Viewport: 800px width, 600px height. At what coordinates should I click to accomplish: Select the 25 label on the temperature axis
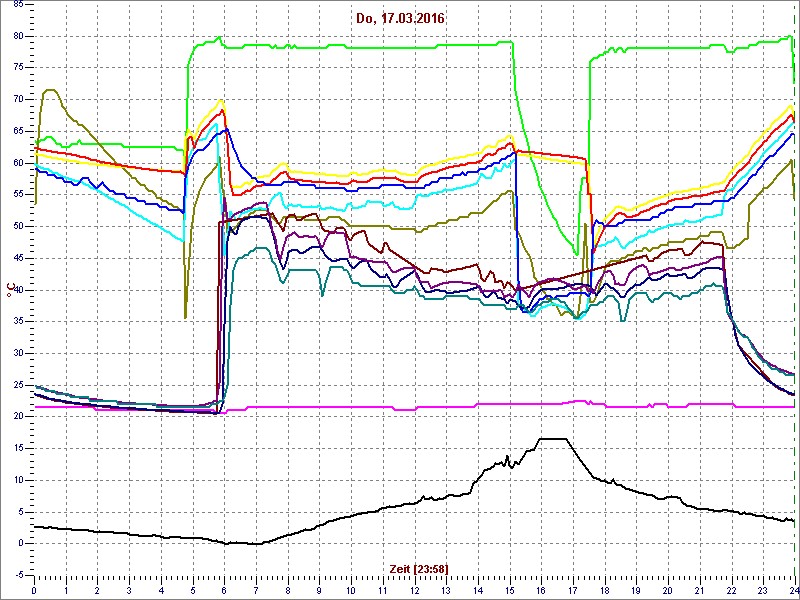tap(17, 385)
